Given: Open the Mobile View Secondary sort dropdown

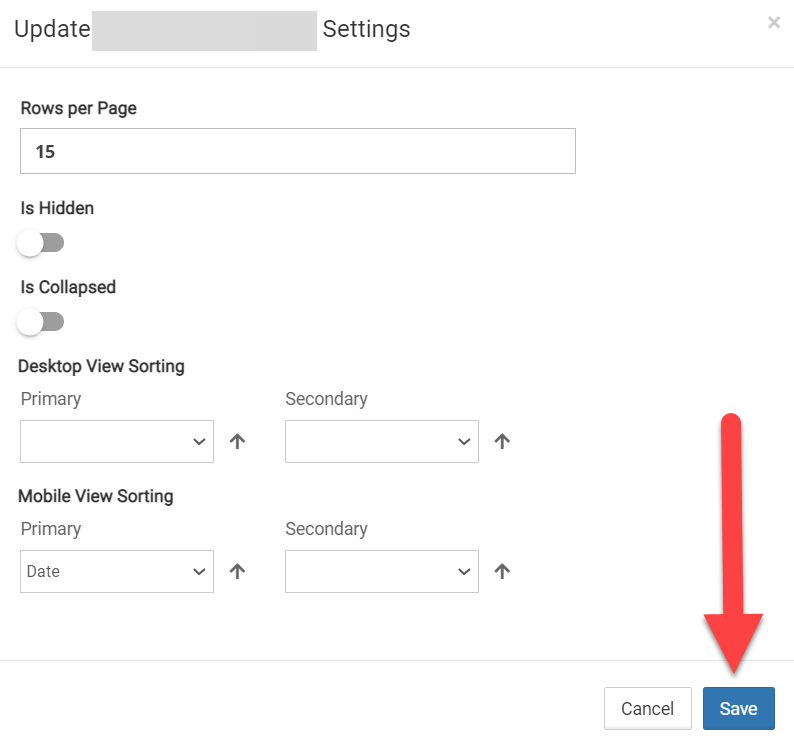Looking at the screenshot, I should click(382, 571).
